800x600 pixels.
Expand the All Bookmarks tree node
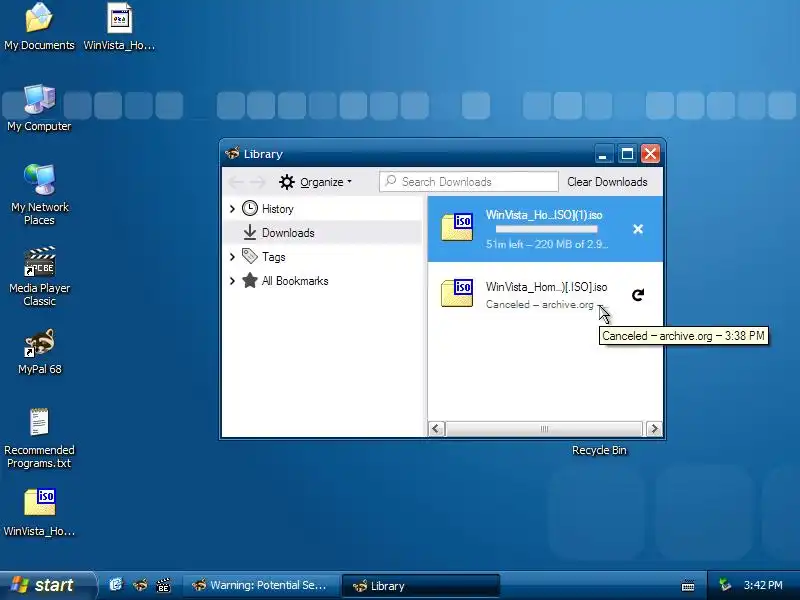coord(233,281)
